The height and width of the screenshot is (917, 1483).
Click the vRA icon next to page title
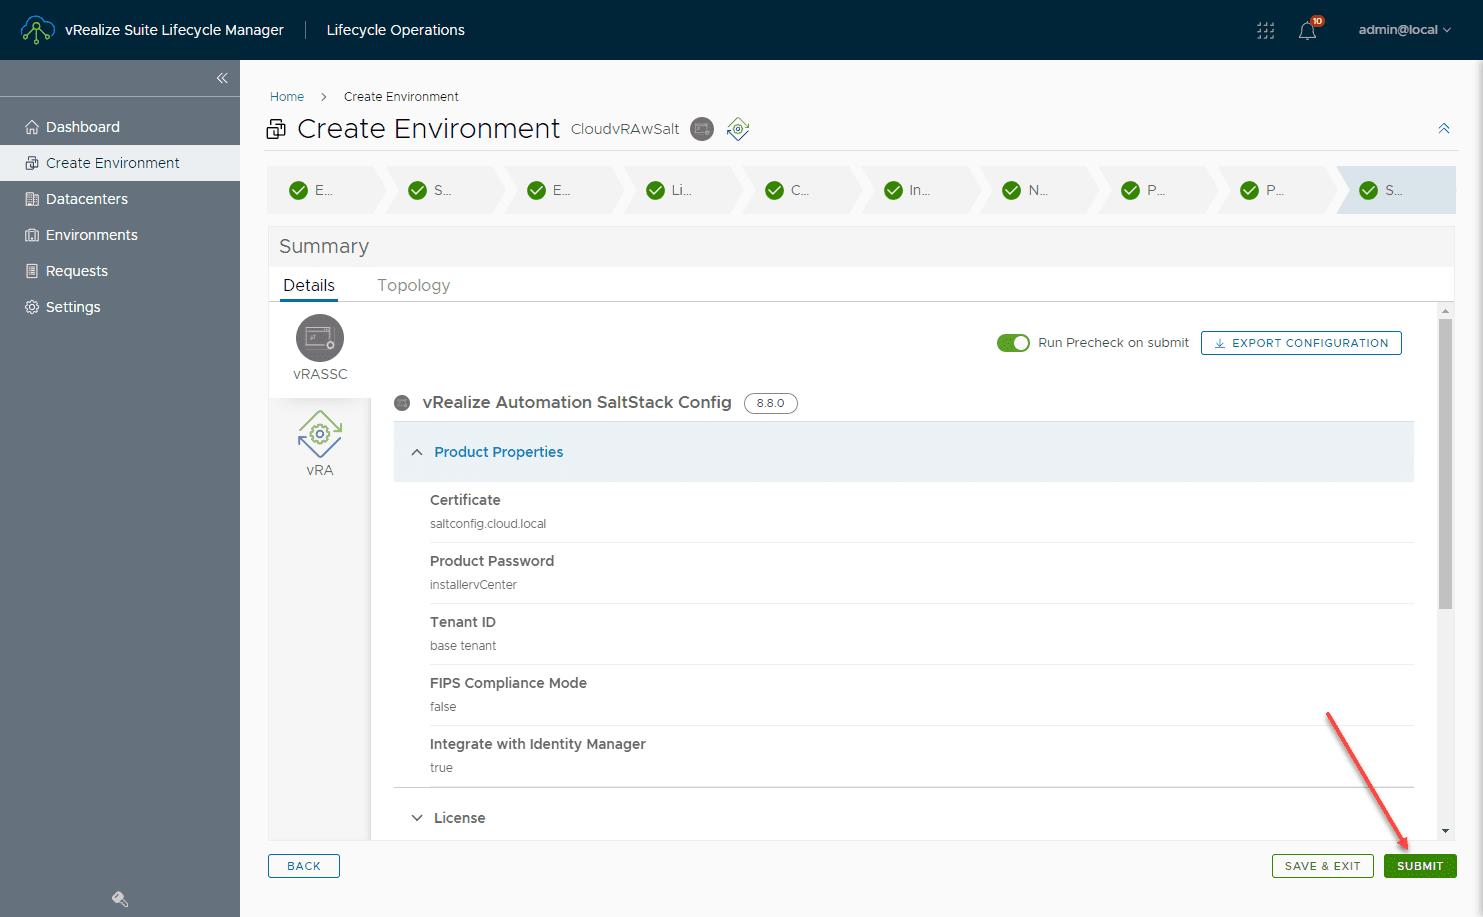(x=737, y=128)
